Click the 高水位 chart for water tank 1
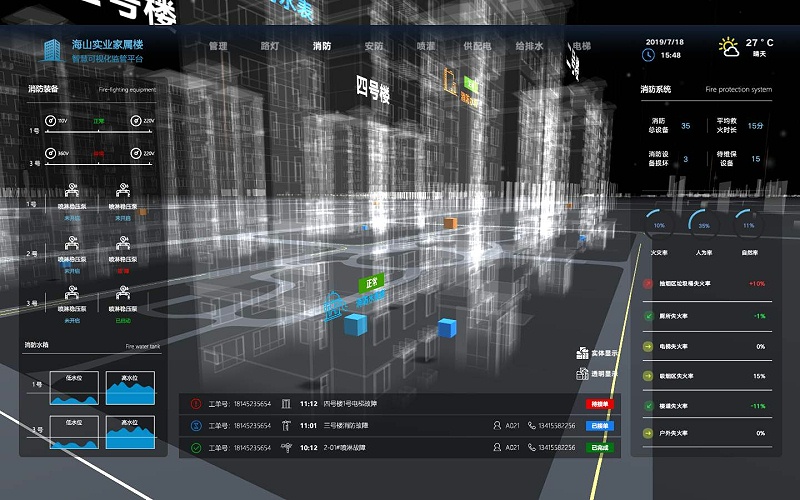The height and width of the screenshot is (500, 800). click(129, 390)
